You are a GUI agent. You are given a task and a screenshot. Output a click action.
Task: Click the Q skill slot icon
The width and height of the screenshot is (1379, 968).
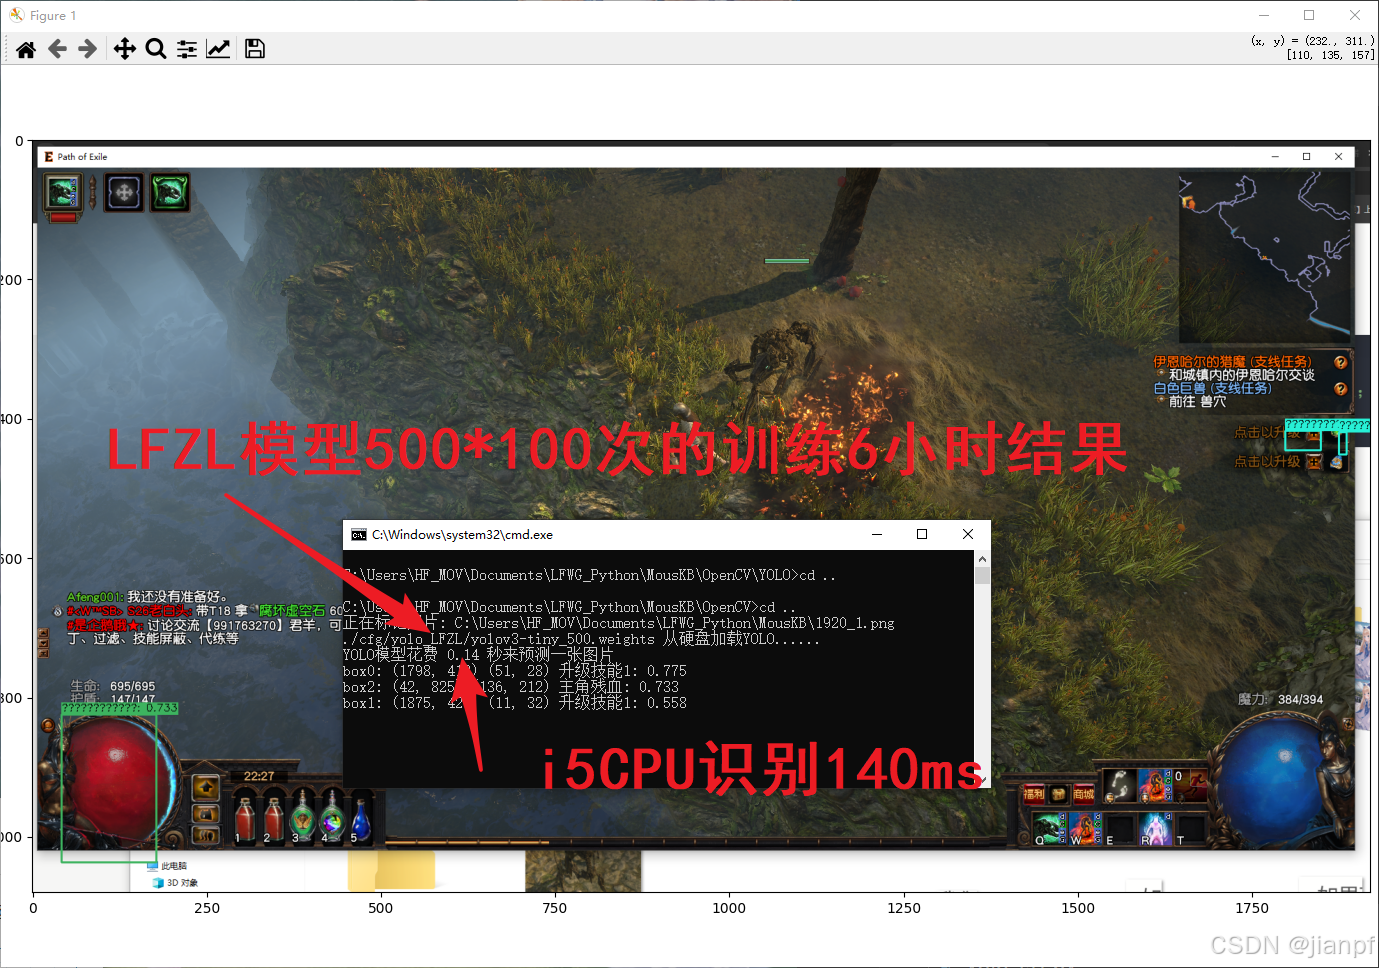(x=1049, y=827)
